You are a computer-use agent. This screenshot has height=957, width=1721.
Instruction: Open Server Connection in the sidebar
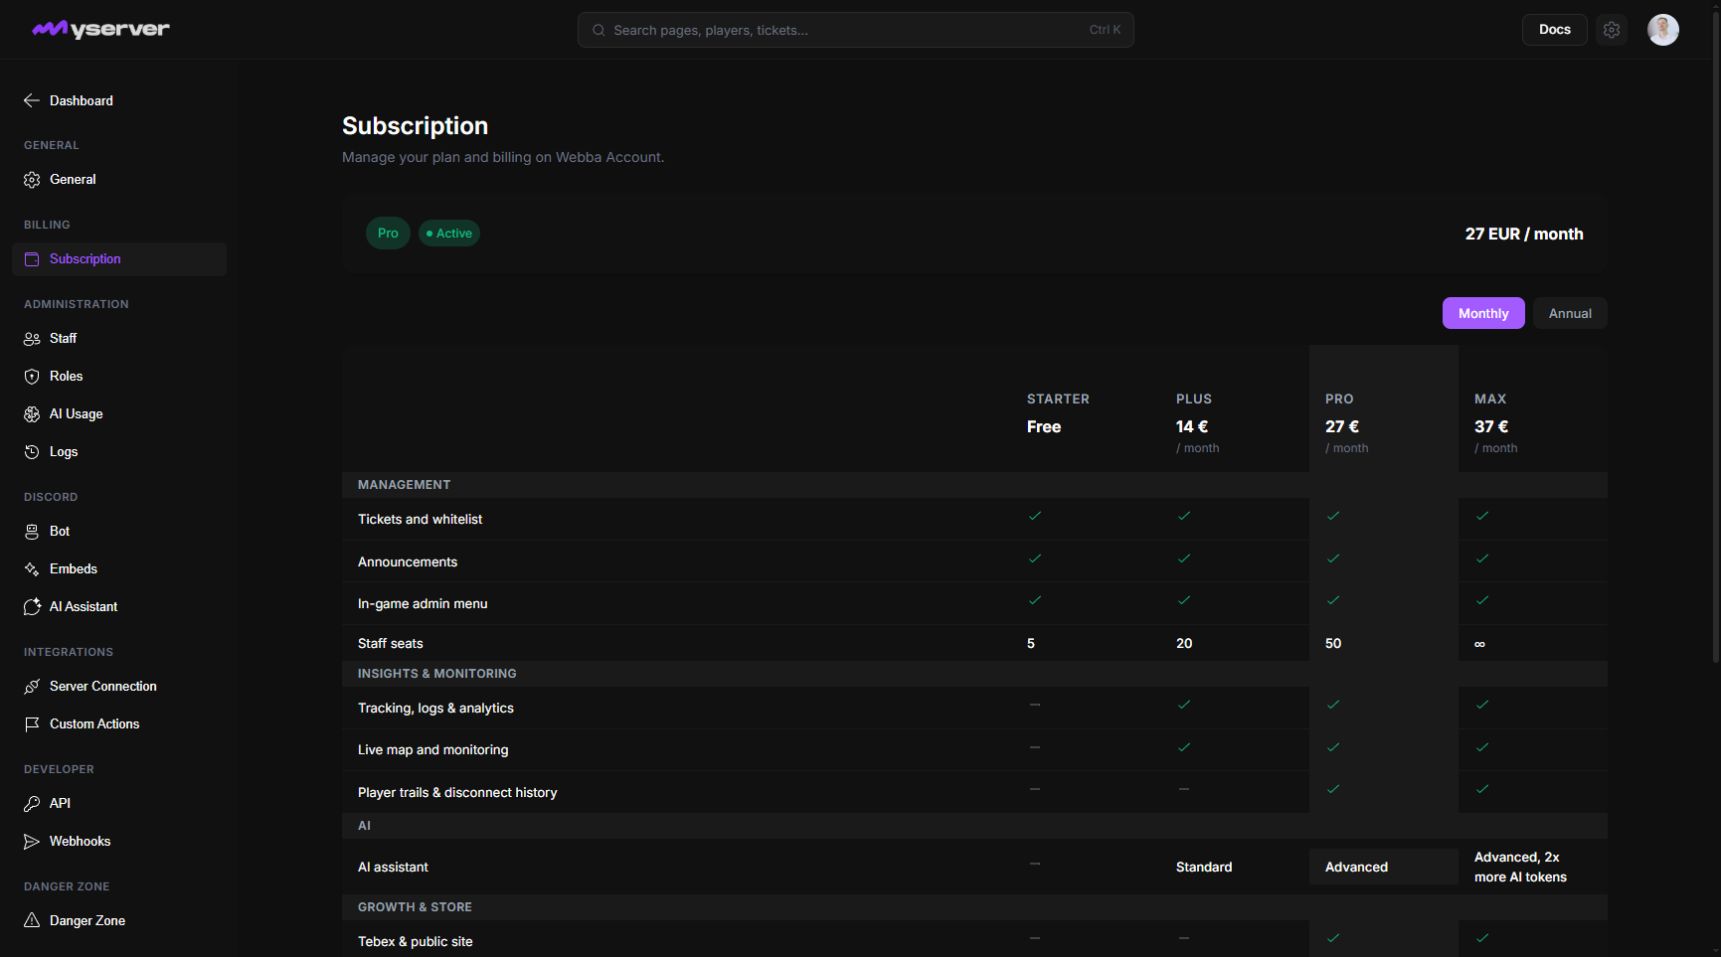coord(119,687)
